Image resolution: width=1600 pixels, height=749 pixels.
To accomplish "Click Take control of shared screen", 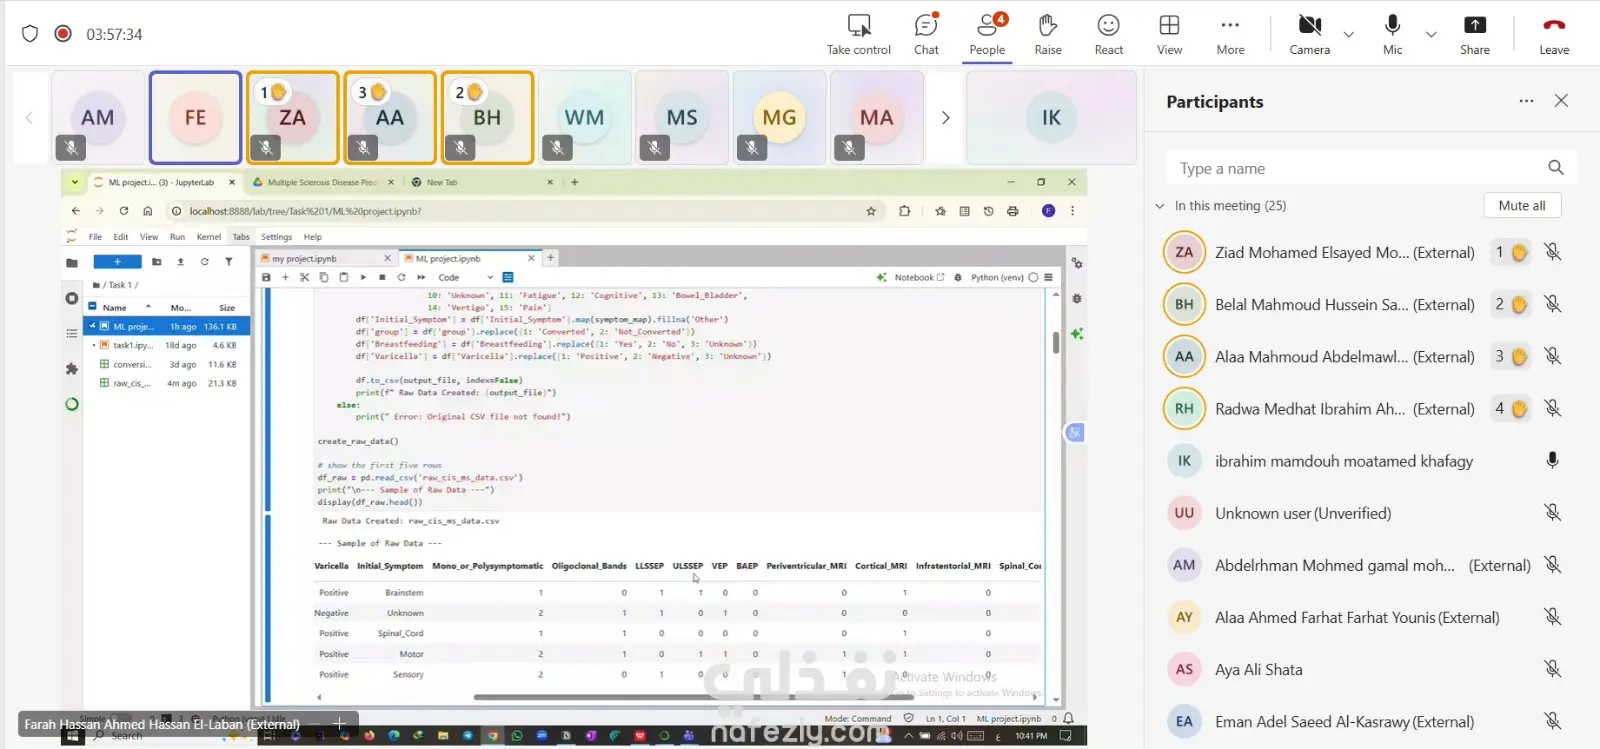I will pos(858,34).
